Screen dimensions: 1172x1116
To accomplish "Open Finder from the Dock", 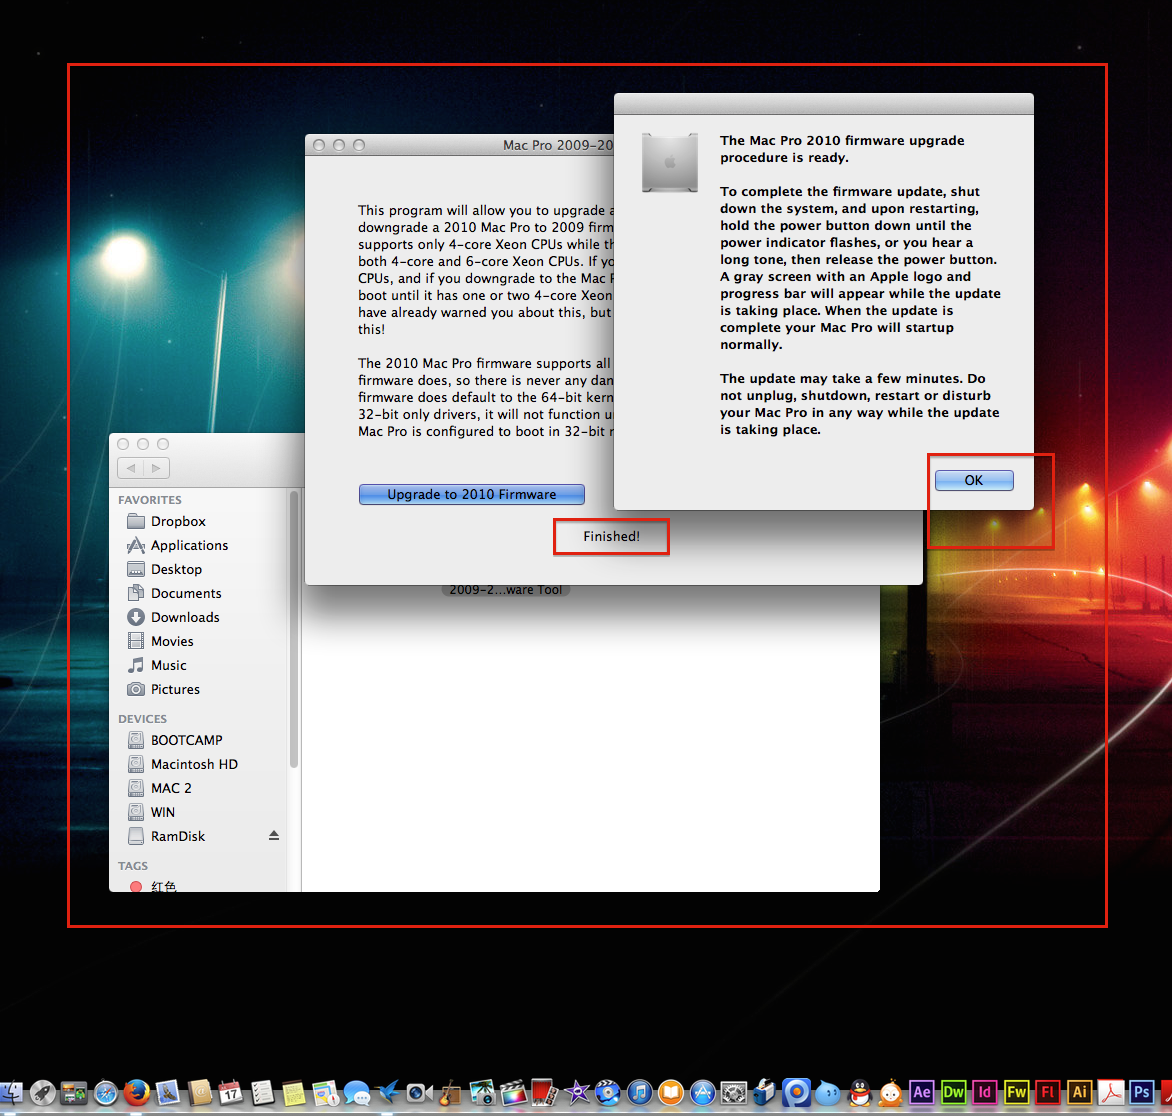I will (x=10, y=1093).
